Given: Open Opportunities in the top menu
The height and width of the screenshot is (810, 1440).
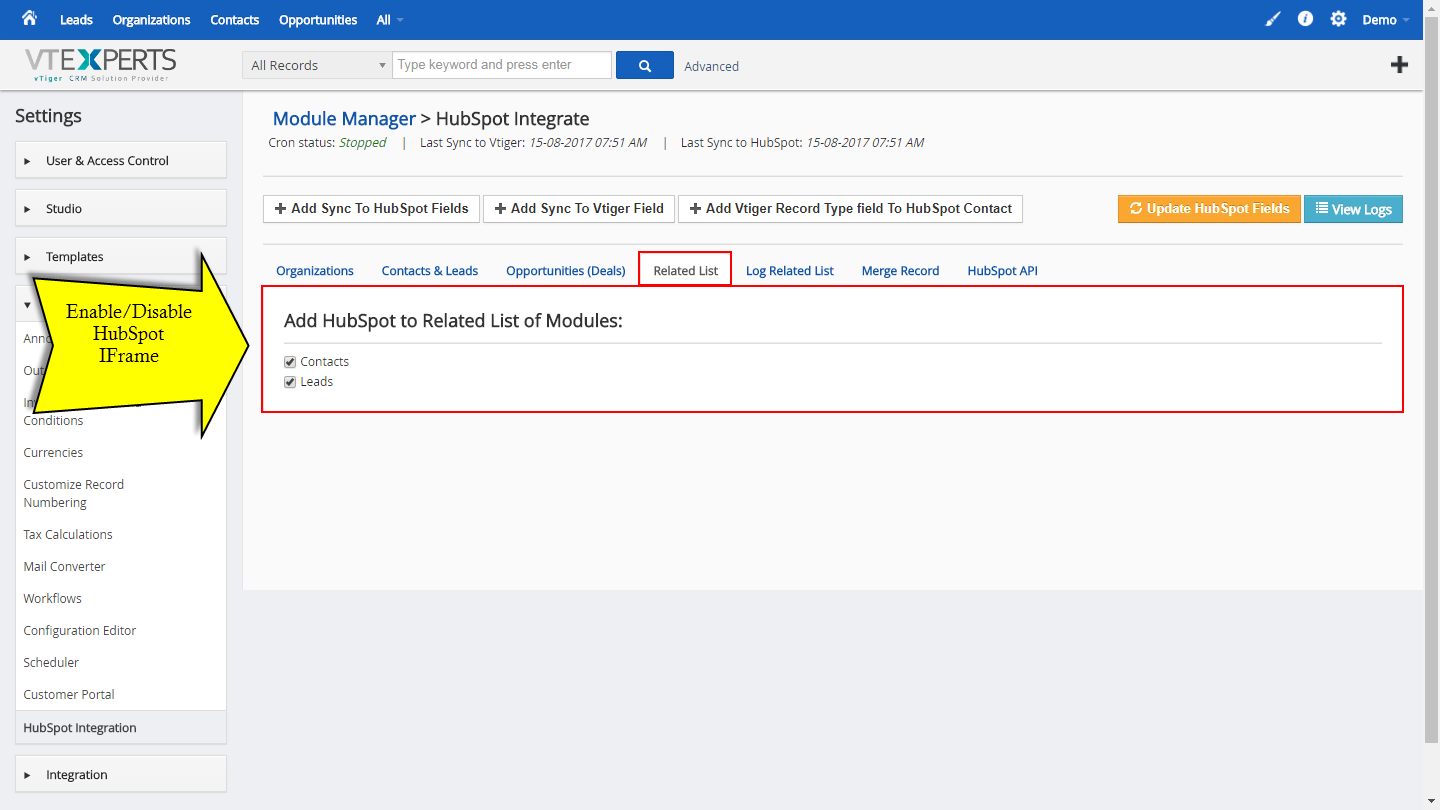Looking at the screenshot, I should (x=318, y=20).
